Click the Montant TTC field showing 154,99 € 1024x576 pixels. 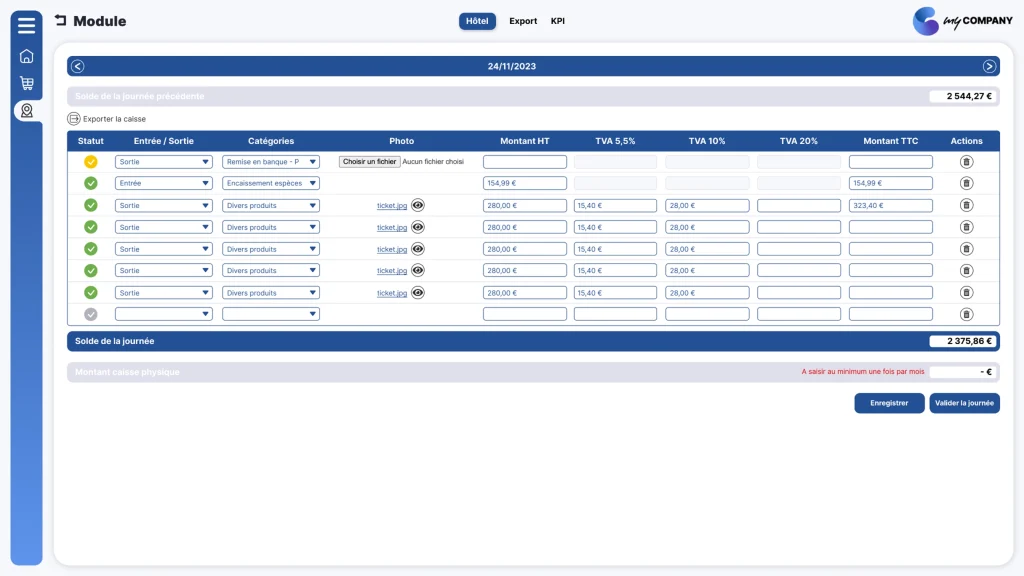click(890, 183)
